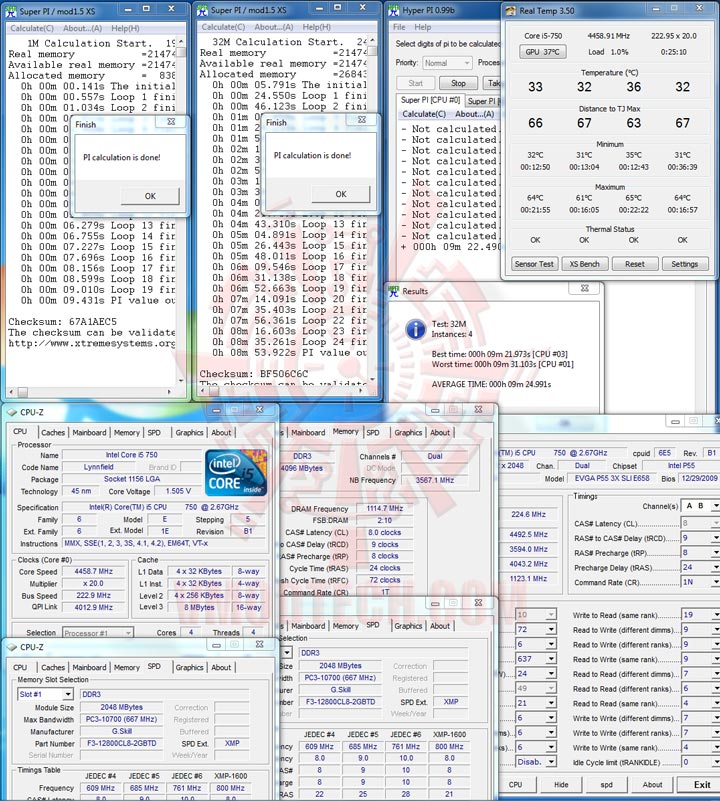This screenshot has height=801, width=720.
Task: Click the blue info icon in Results
Action: 415,329
